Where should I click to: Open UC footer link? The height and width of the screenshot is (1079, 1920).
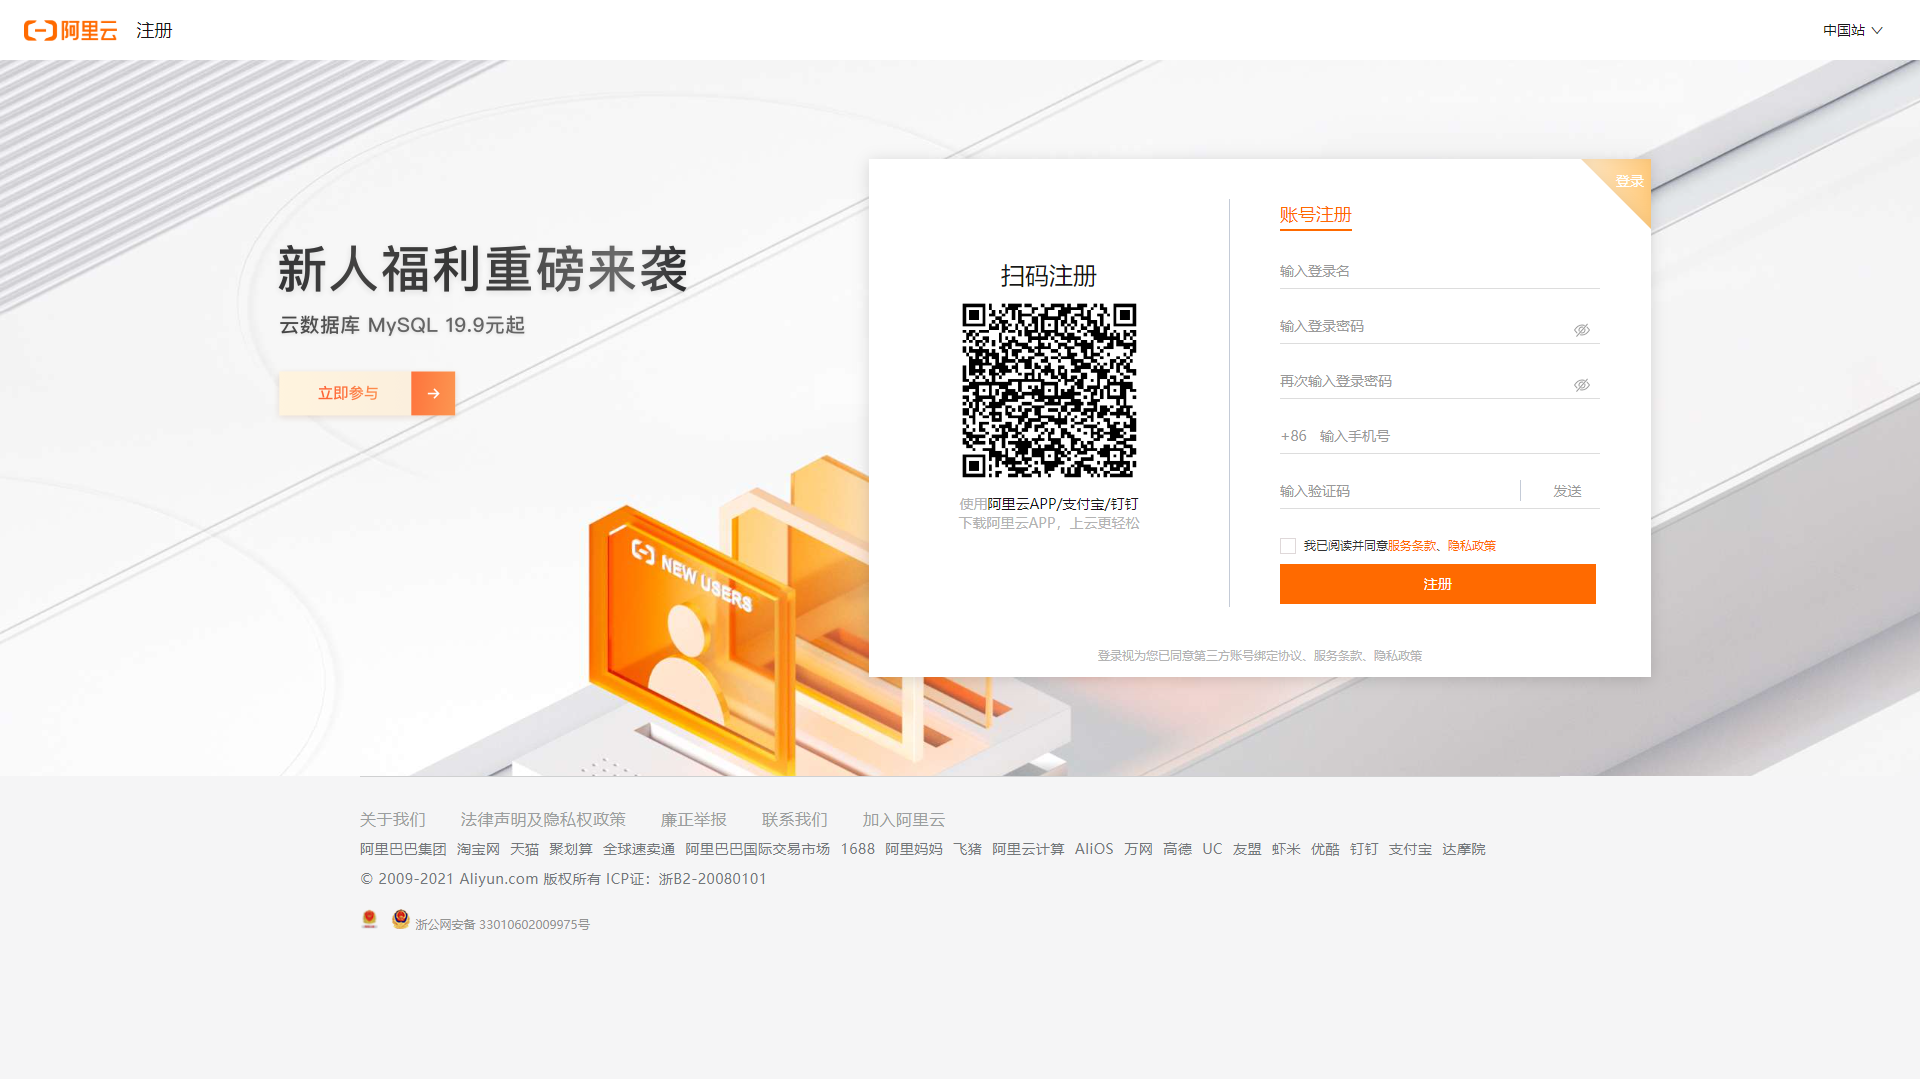pyautogui.click(x=1212, y=849)
